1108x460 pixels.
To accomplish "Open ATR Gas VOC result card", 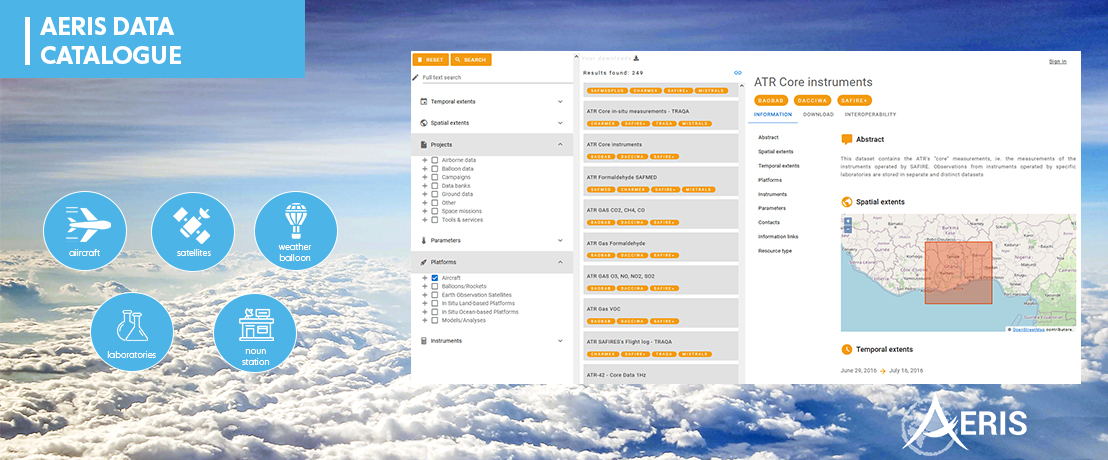I will [659, 312].
